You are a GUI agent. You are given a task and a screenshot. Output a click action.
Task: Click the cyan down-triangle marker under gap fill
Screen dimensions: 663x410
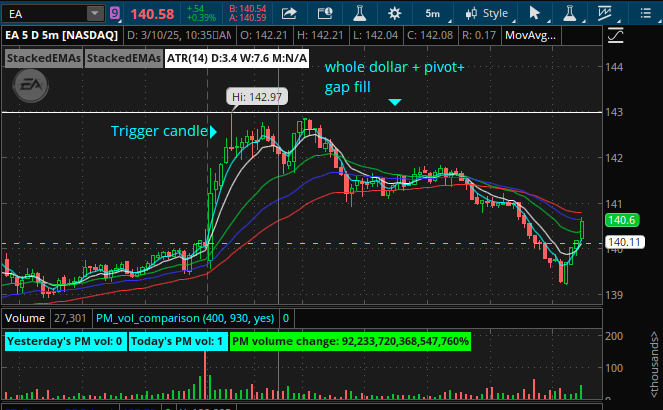pyautogui.click(x=395, y=102)
